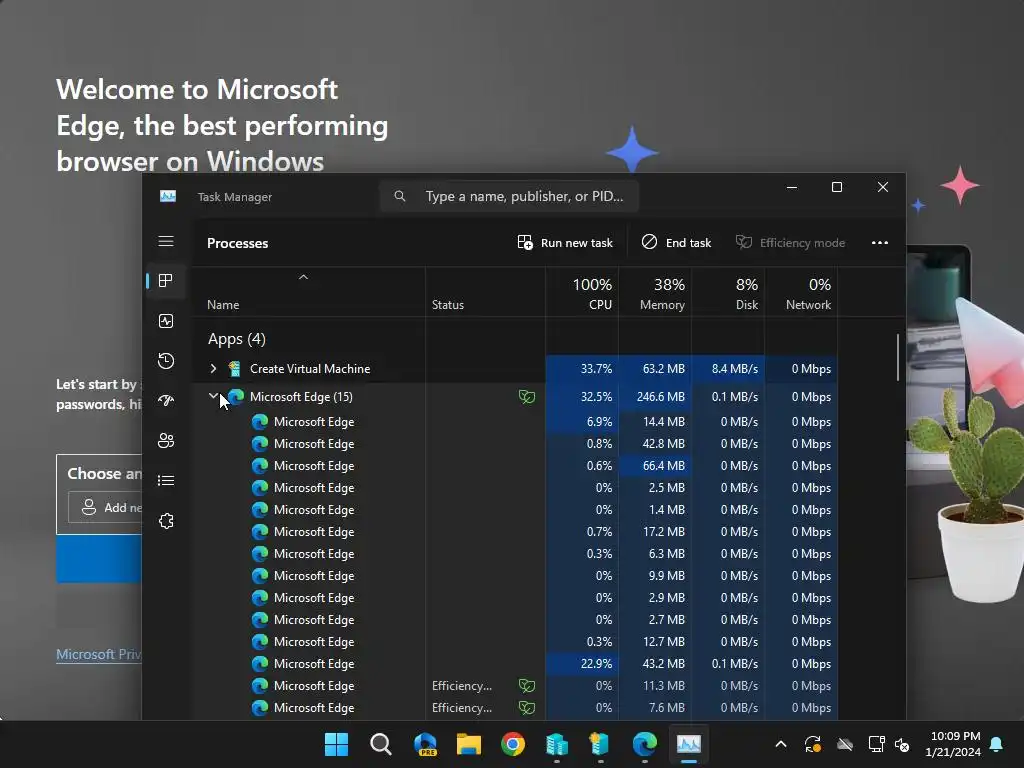This screenshot has width=1024, height=768.
Task: Sort by Disk column header
Action: 728,293
